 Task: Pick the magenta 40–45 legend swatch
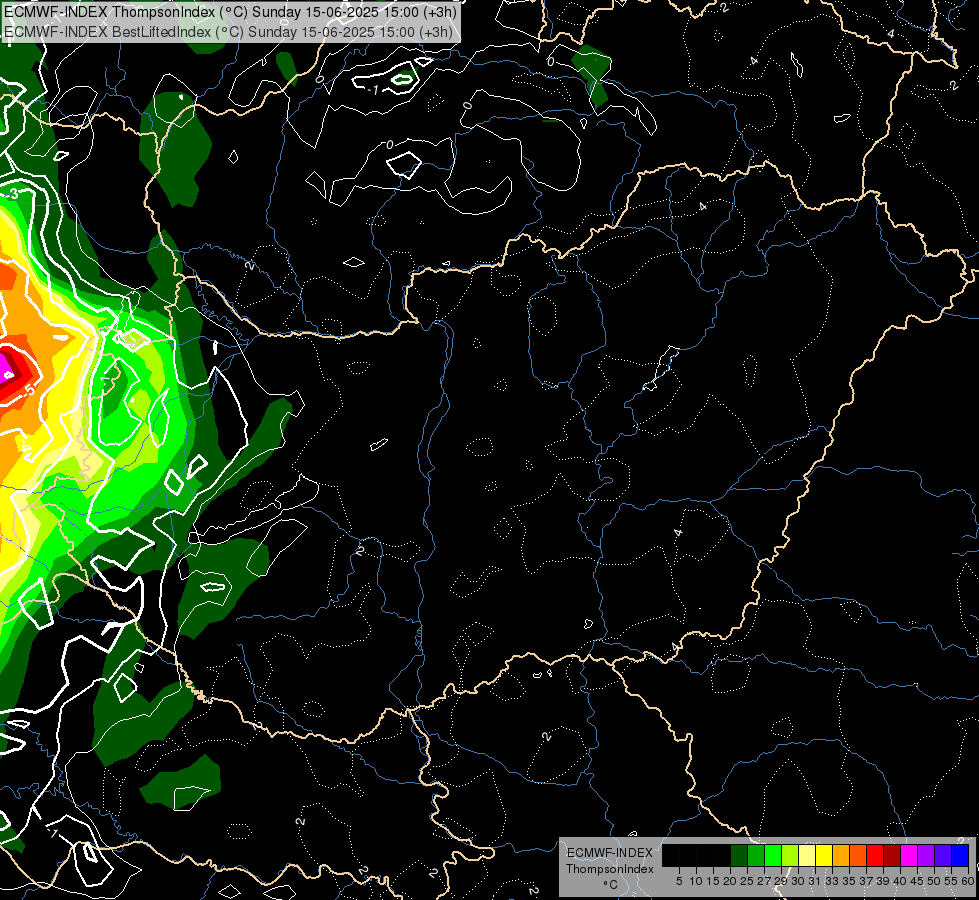pyautogui.click(x=909, y=855)
